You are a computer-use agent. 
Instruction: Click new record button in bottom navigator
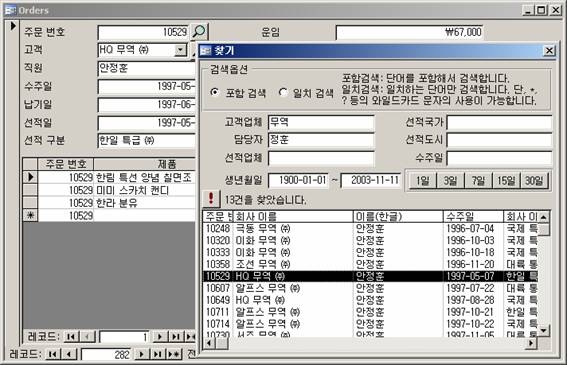pyautogui.click(x=174, y=354)
